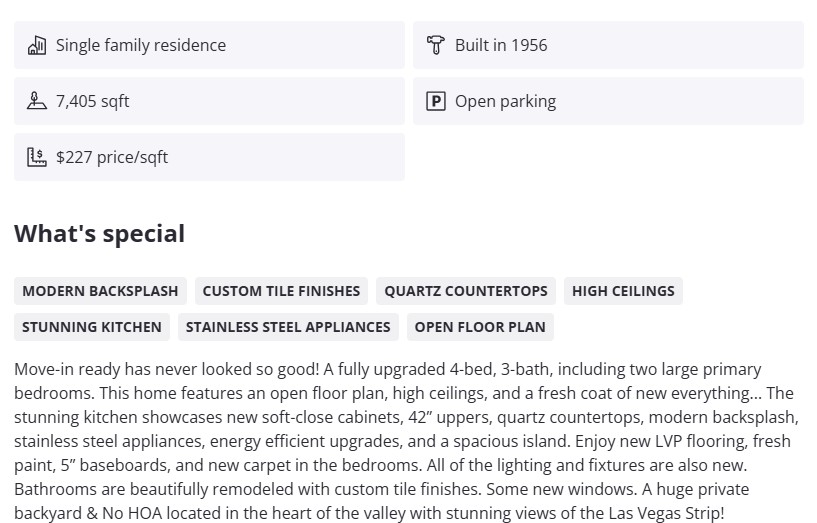Click the price per sqft icon

coord(37,157)
